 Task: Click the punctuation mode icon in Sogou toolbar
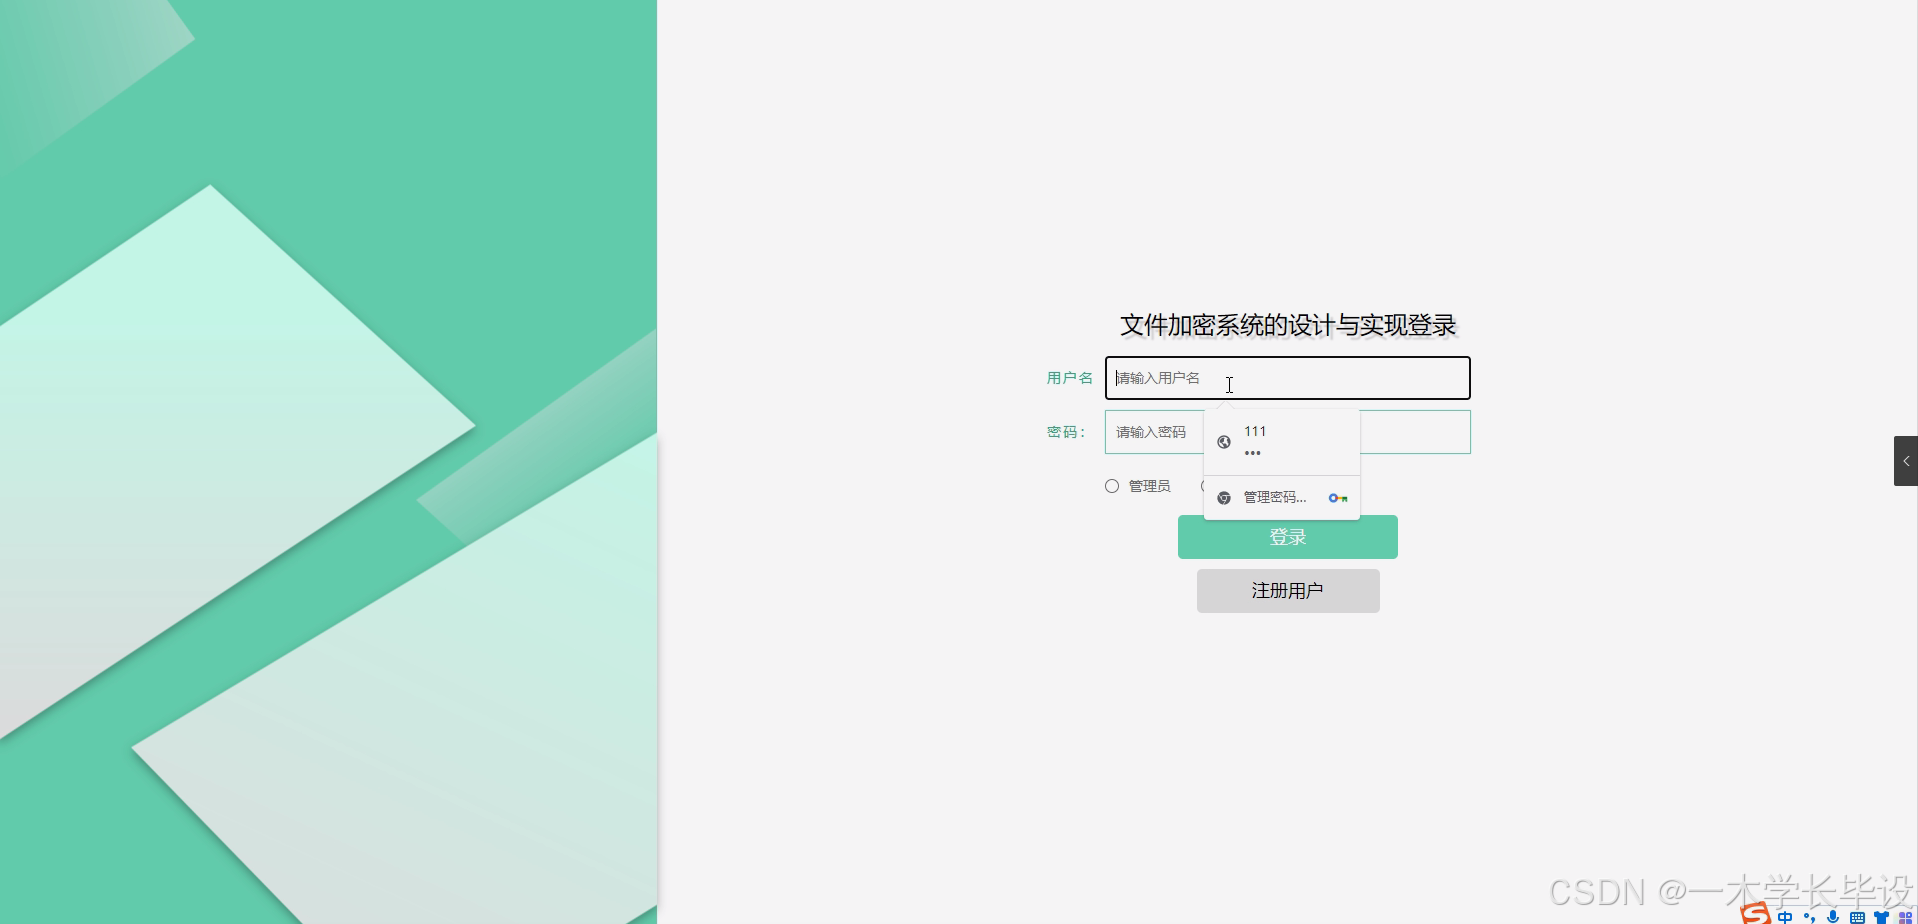click(1810, 917)
